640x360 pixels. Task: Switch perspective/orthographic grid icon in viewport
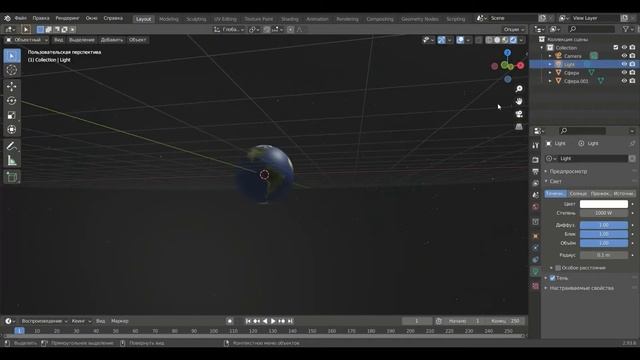(519, 127)
